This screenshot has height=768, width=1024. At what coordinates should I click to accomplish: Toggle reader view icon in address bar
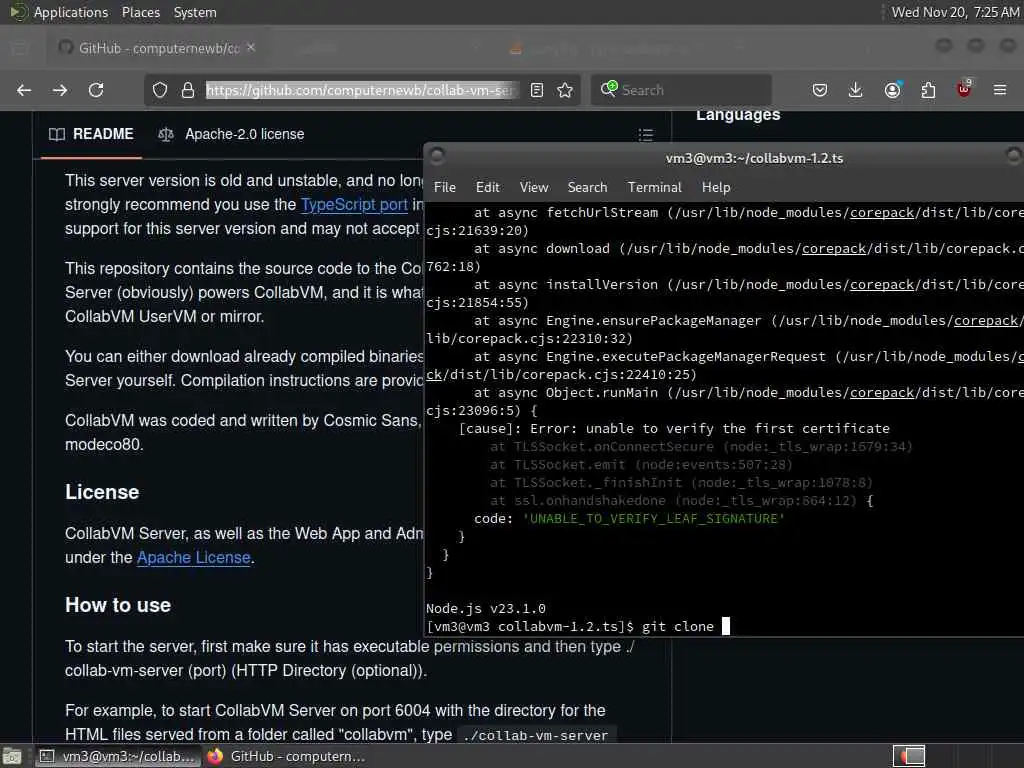click(x=537, y=90)
